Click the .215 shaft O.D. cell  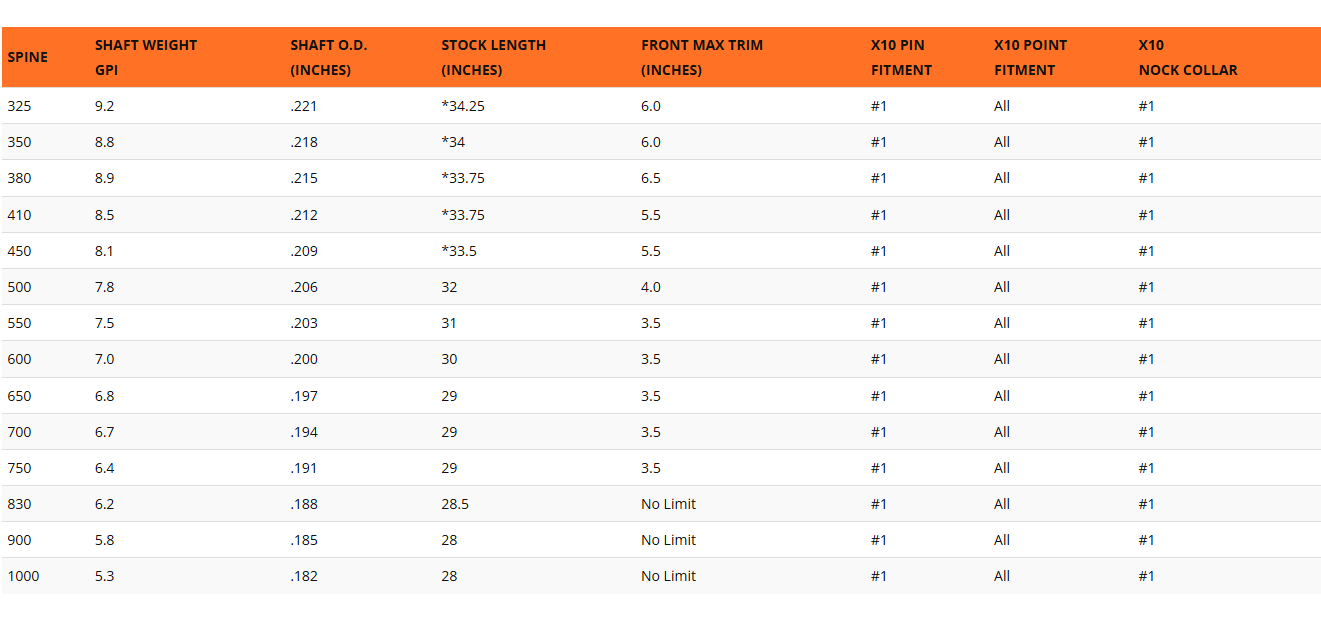(304, 178)
